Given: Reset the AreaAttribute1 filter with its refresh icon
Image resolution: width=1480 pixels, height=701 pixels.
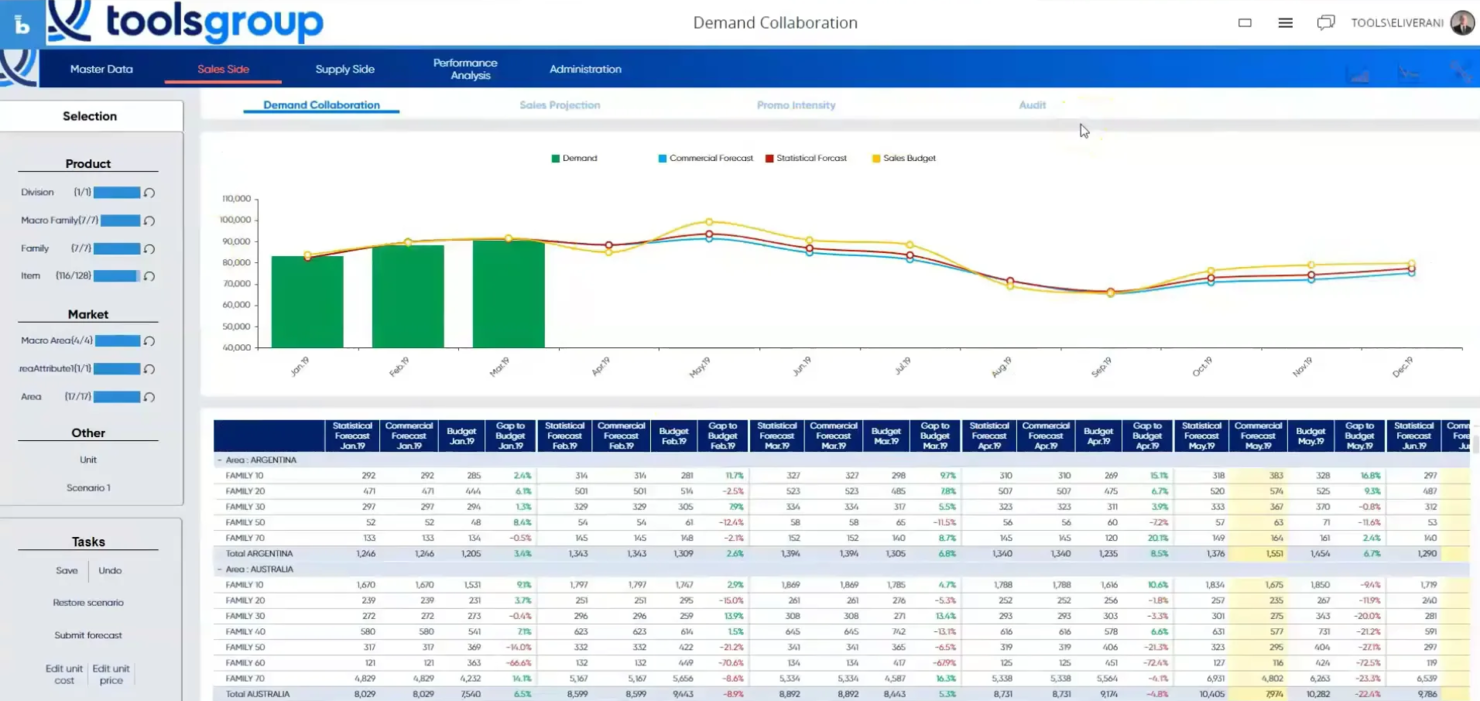Looking at the screenshot, I should point(149,369).
